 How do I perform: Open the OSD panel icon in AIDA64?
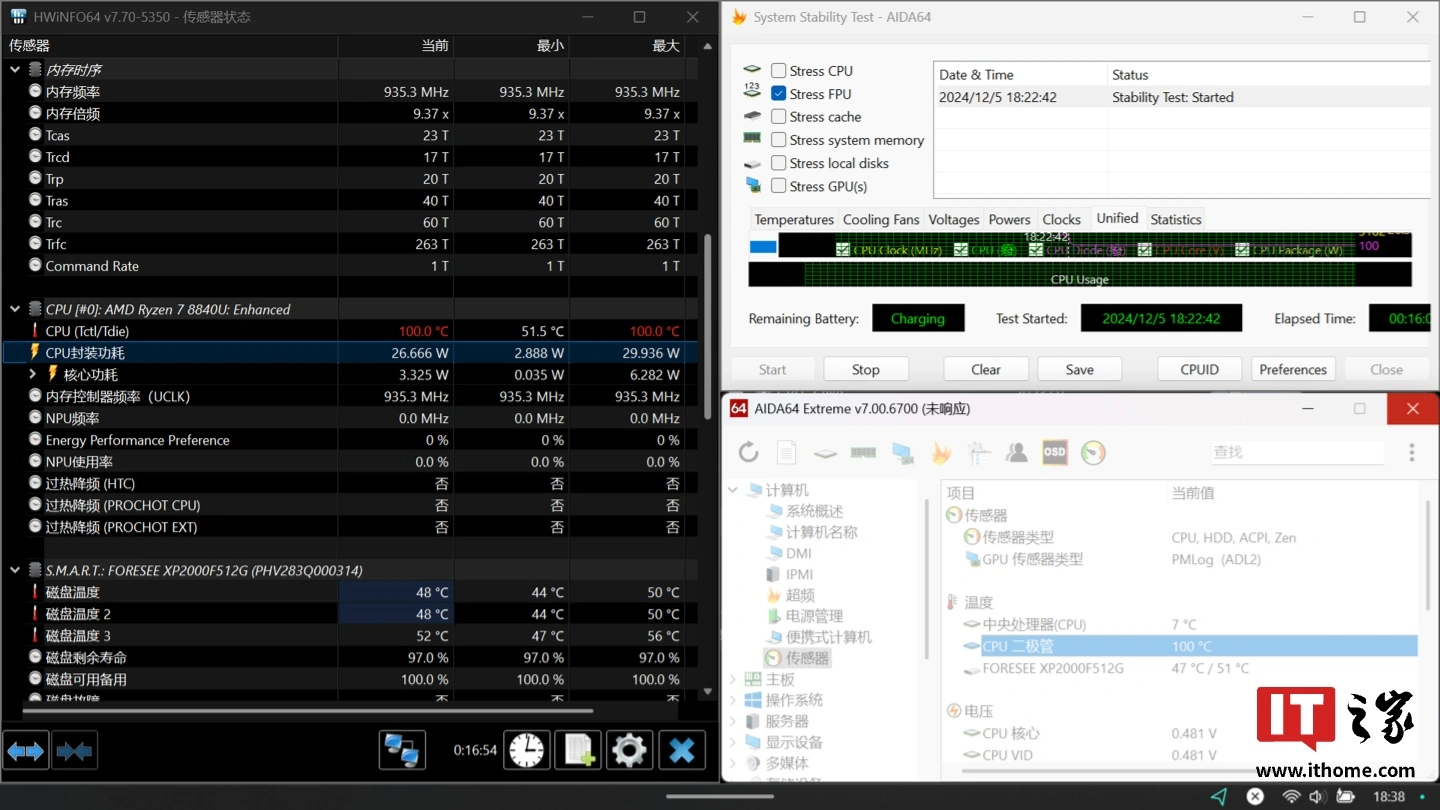1054,452
